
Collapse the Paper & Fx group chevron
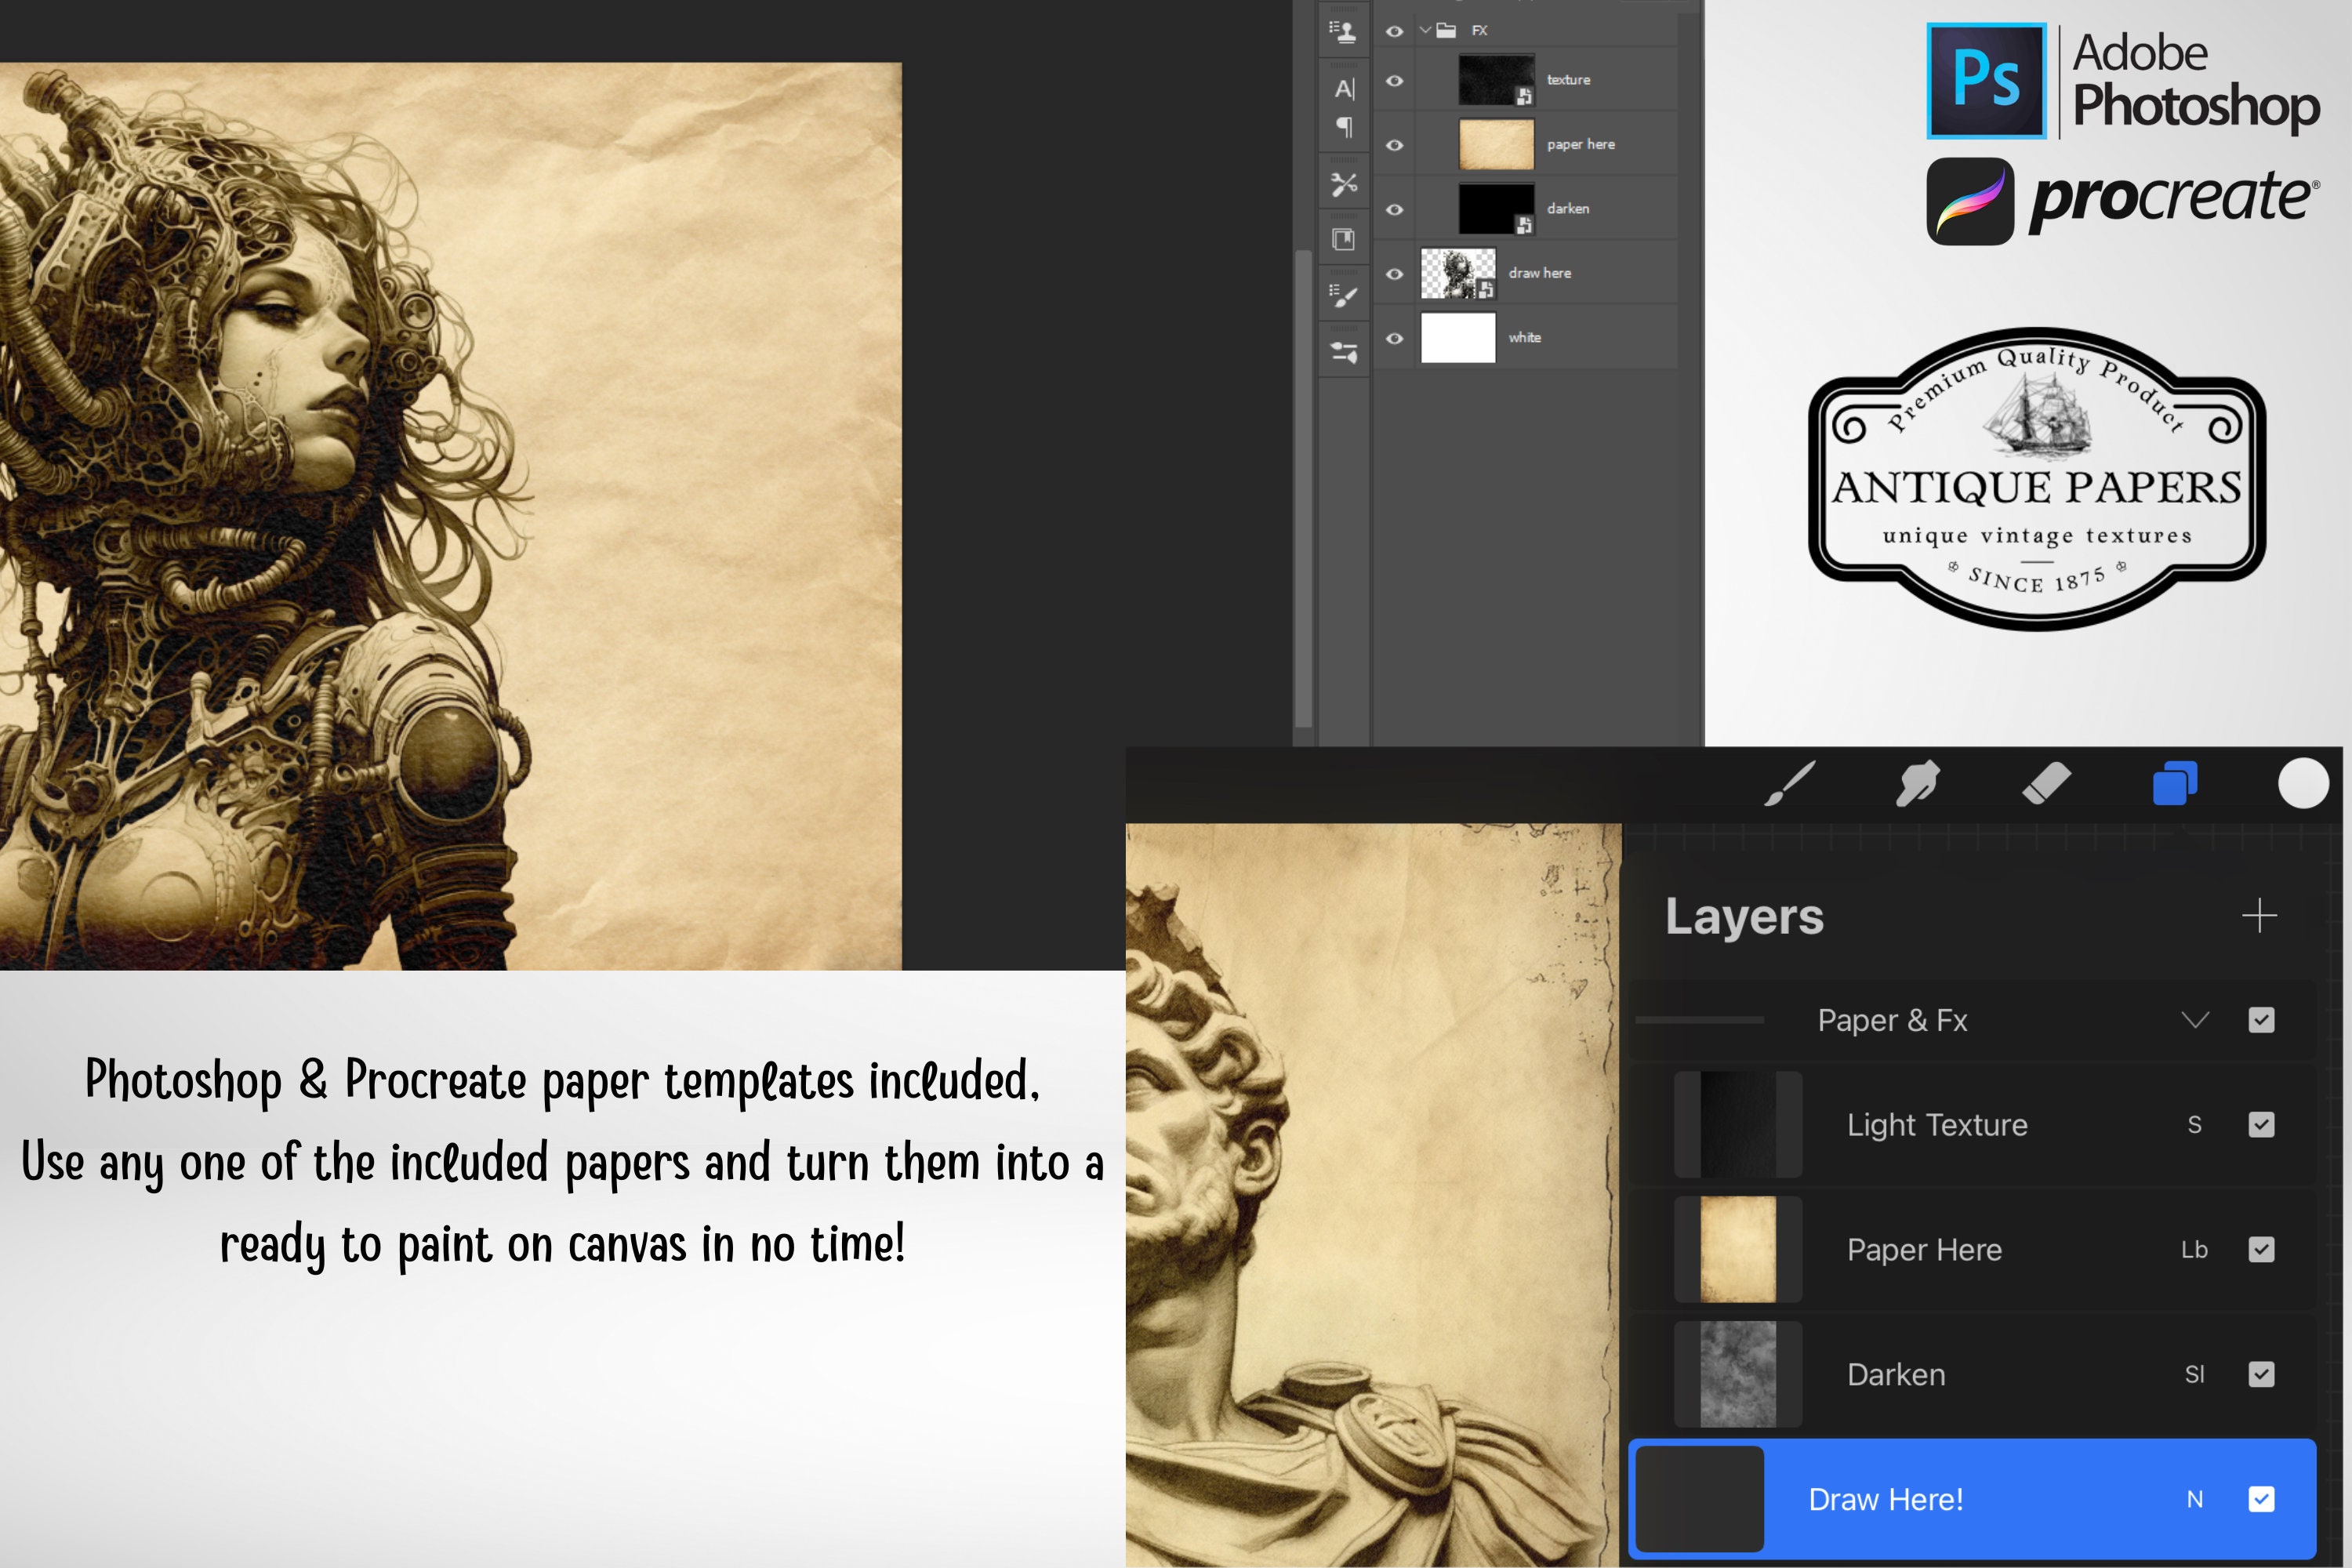2195,1020
